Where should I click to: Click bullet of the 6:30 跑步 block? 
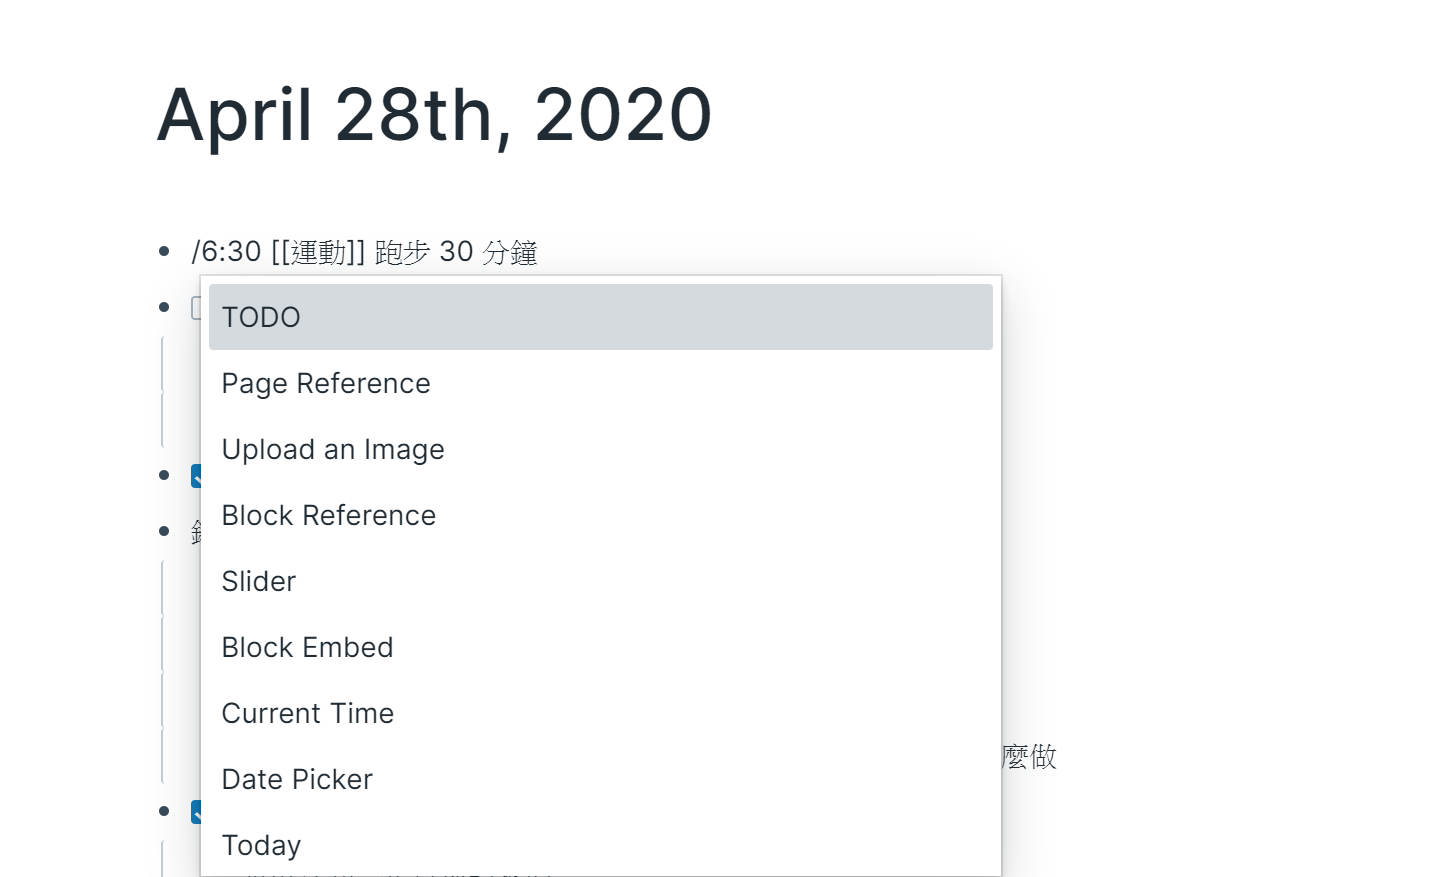coord(164,251)
